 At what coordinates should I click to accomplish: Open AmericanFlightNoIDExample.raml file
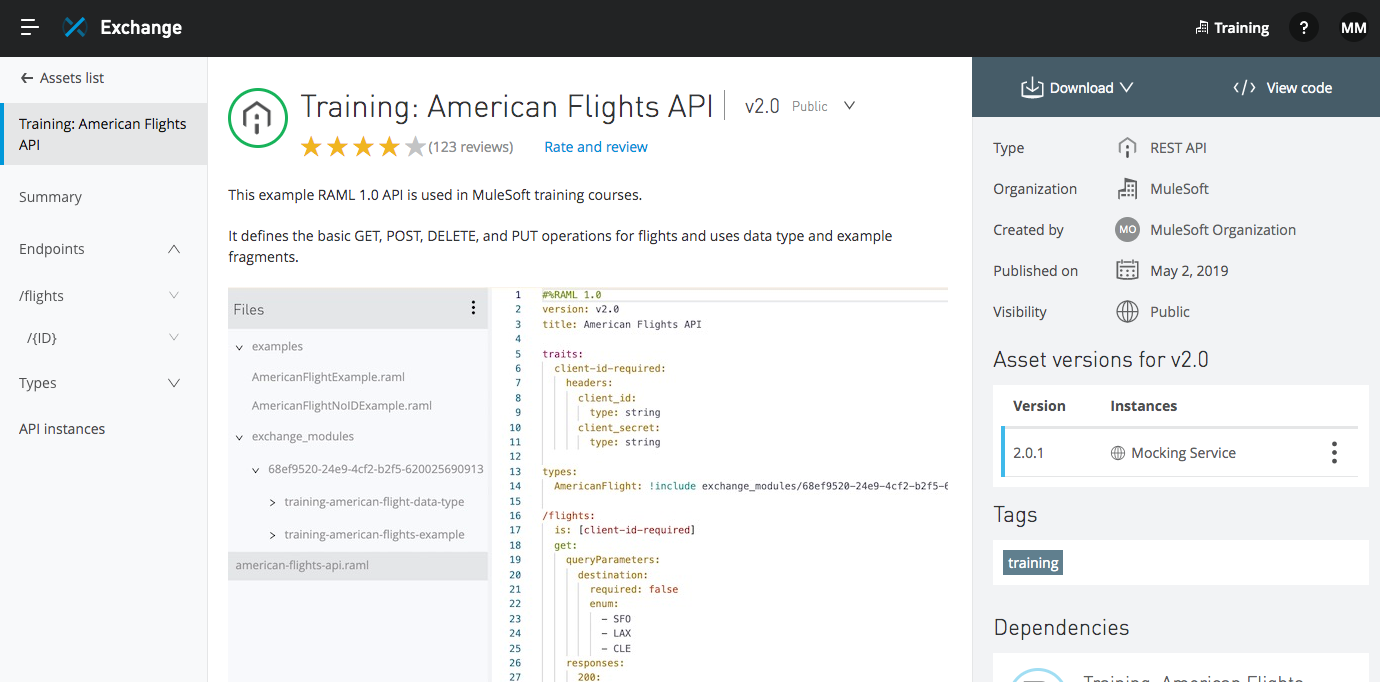(x=342, y=406)
